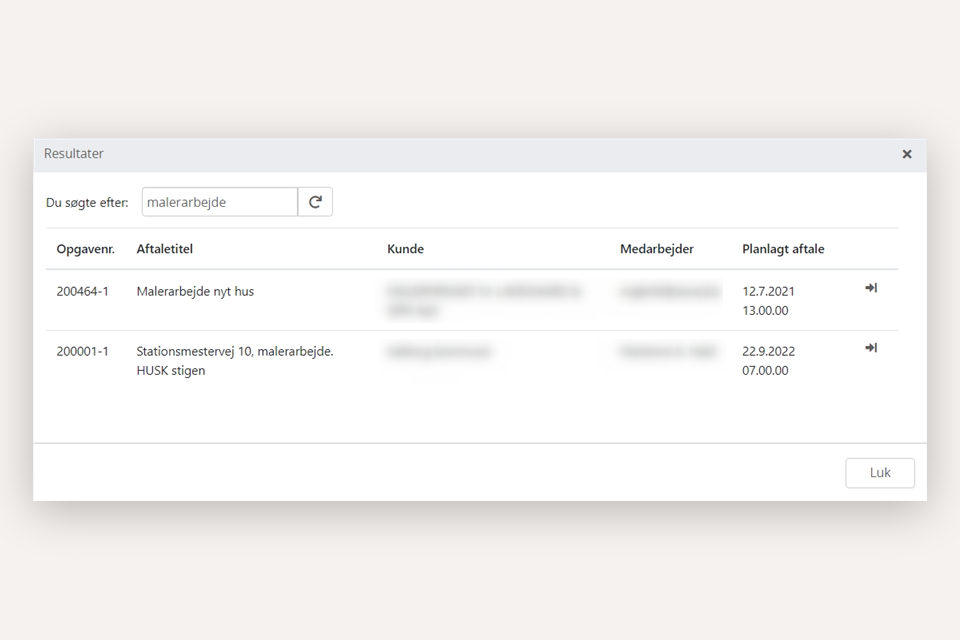Click the Du søgte efter label
The image size is (960, 640).
click(87, 203)
